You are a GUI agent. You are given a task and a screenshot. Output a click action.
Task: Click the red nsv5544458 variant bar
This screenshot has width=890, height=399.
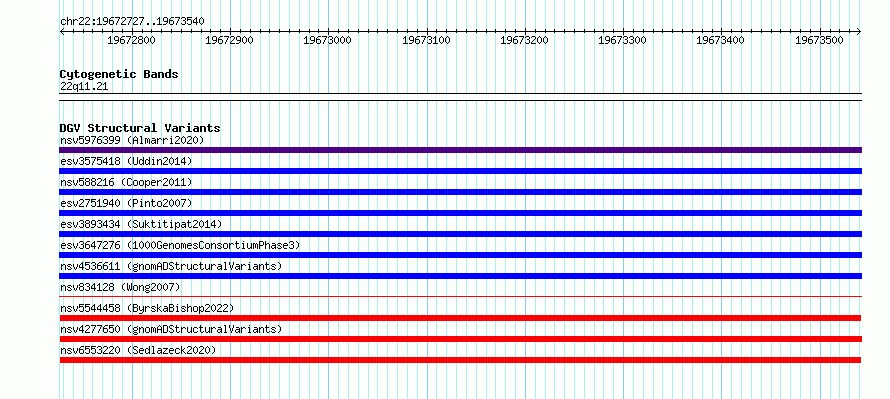coord(460,318)
